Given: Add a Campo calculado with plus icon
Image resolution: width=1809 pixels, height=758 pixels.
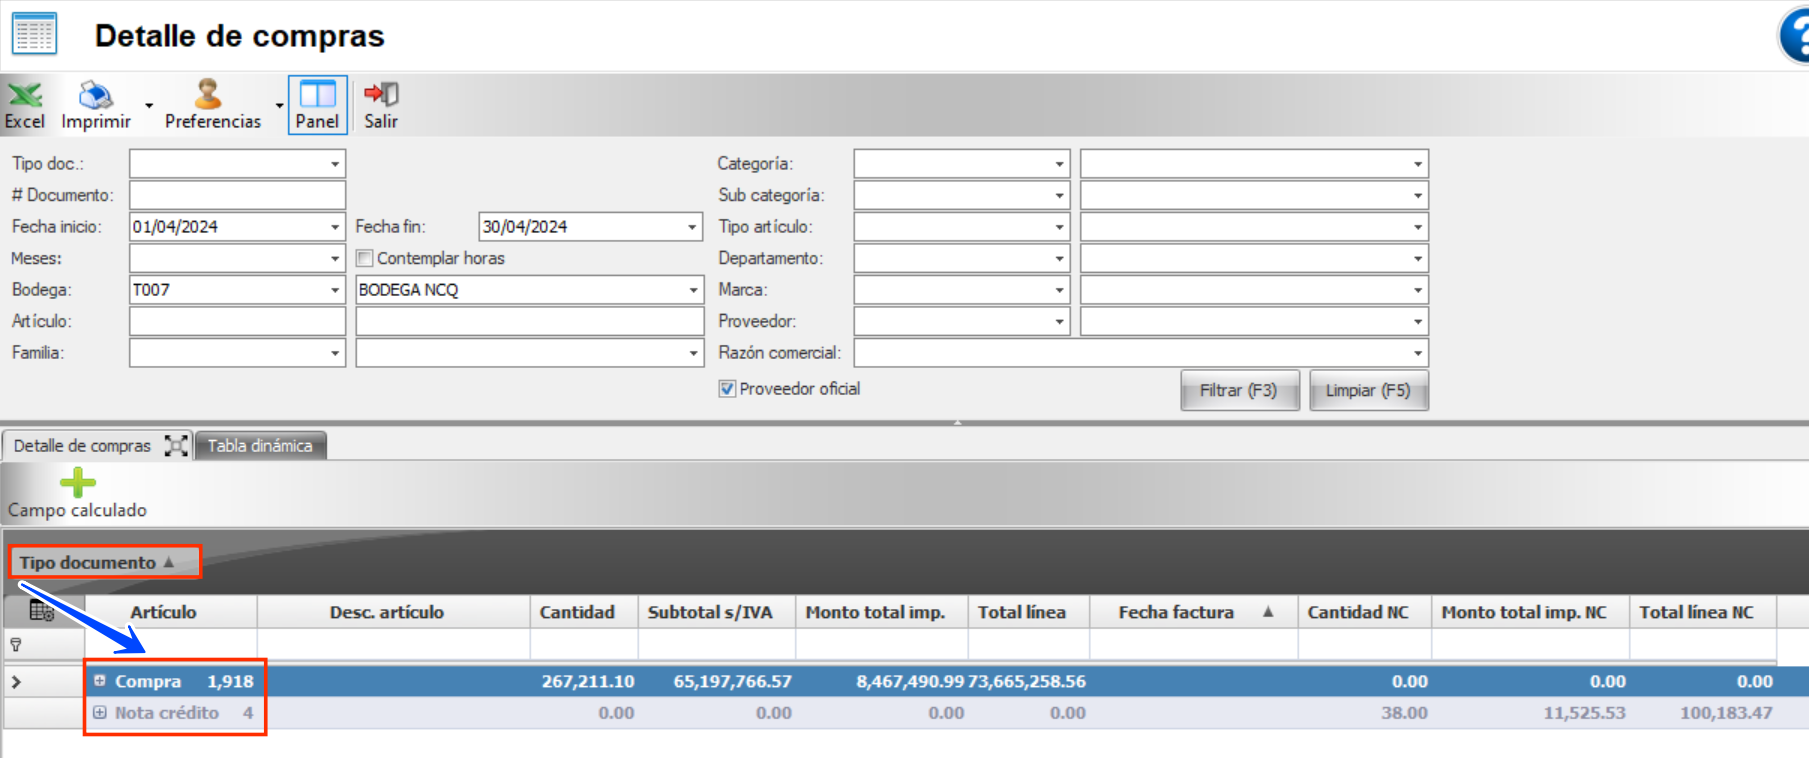Looking at the screenshot, I should (77, 484).
